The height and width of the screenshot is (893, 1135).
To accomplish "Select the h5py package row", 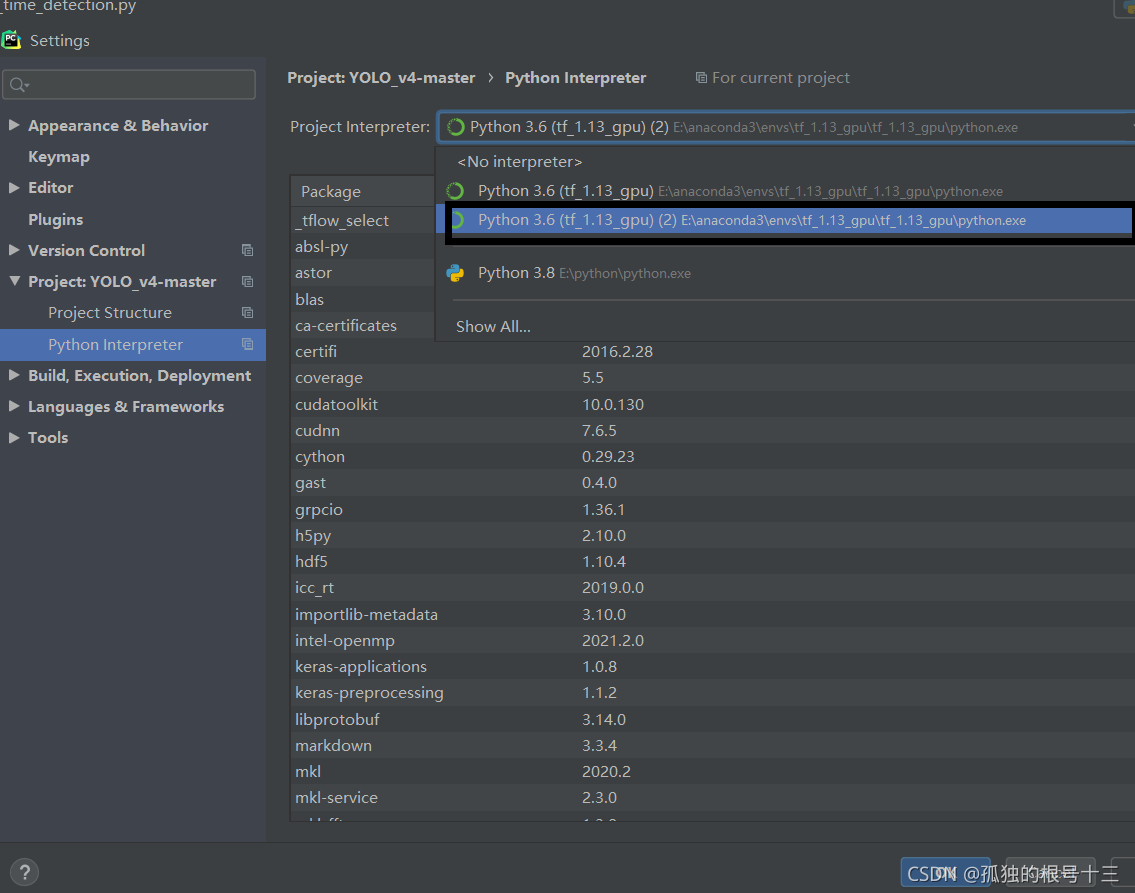I will tap(713, 536).
